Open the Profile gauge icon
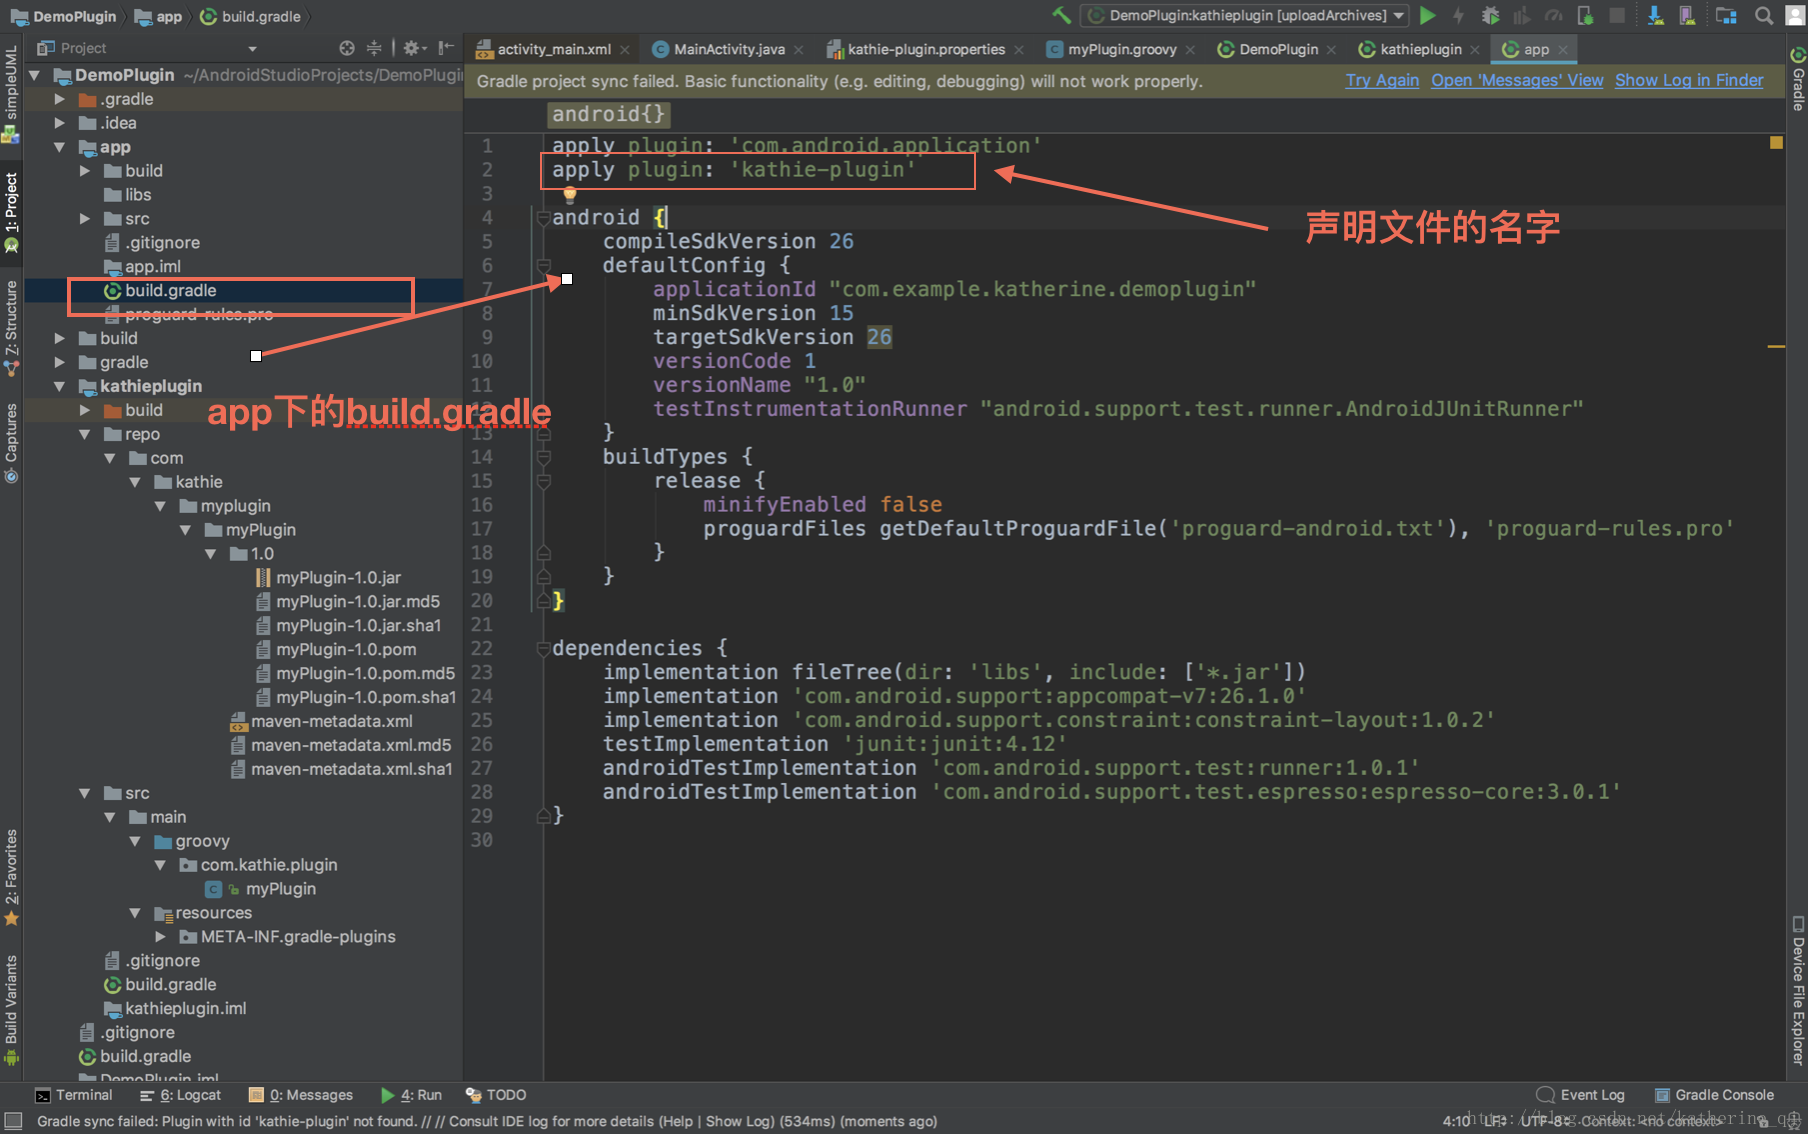Screen dimensions: 1808x1138 coord(1553,16)
